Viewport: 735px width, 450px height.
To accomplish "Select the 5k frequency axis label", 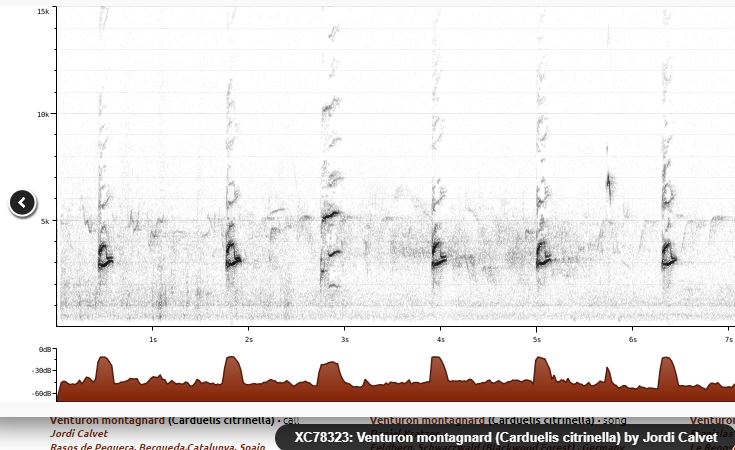I will click(45, 221).
